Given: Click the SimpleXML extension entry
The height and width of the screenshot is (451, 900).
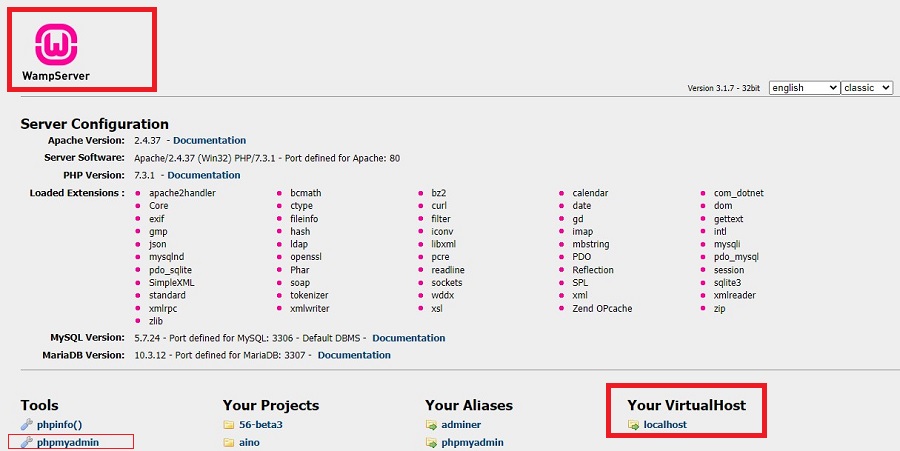Looking at the screenshot, I should pos(172,282).
